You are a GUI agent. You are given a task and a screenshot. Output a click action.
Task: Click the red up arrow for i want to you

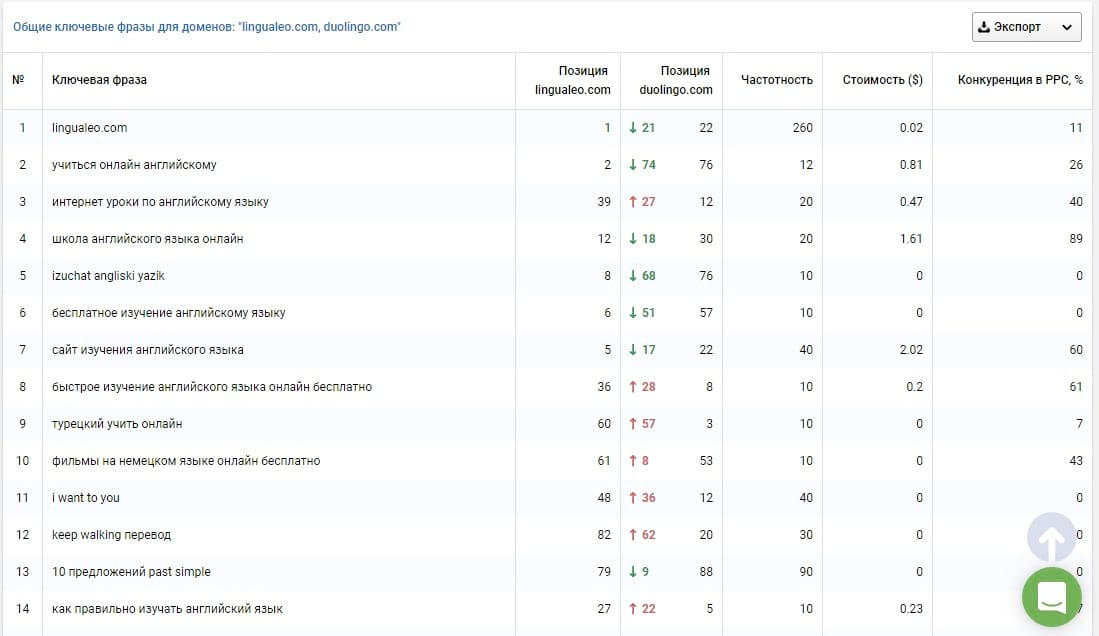[633, 498]
